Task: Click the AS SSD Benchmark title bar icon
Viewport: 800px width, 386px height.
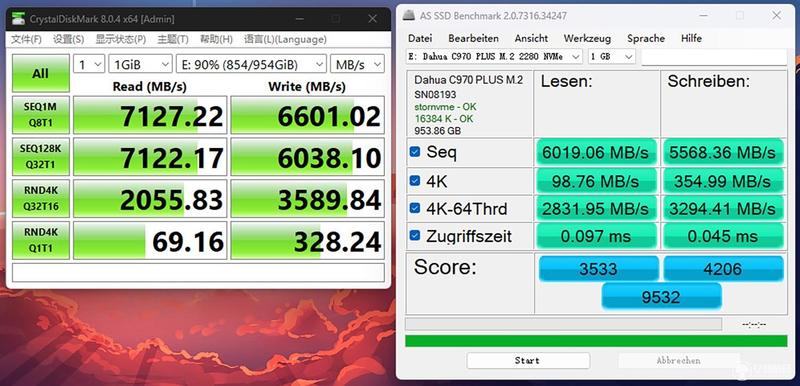Action: click(408, 16)
